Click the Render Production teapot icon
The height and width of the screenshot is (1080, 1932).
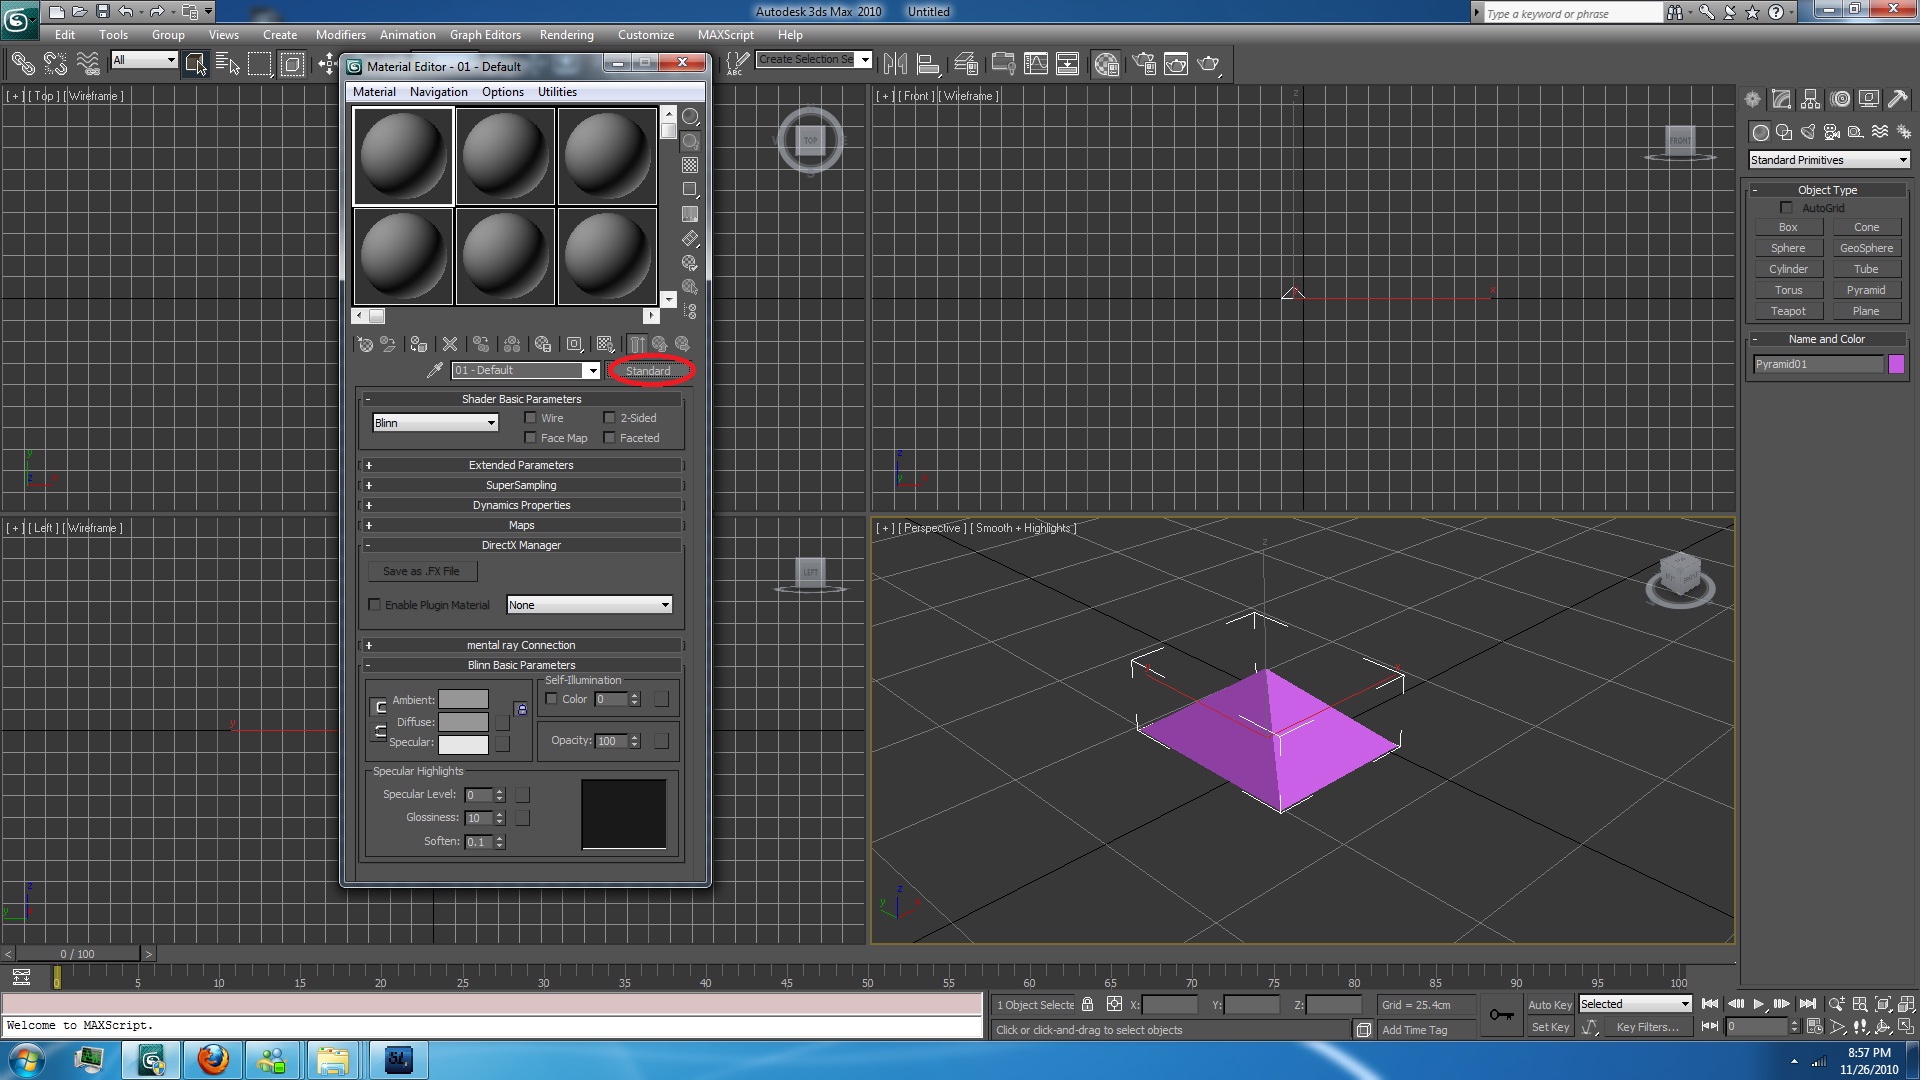pyautogui.click(x=1209, y=64)
